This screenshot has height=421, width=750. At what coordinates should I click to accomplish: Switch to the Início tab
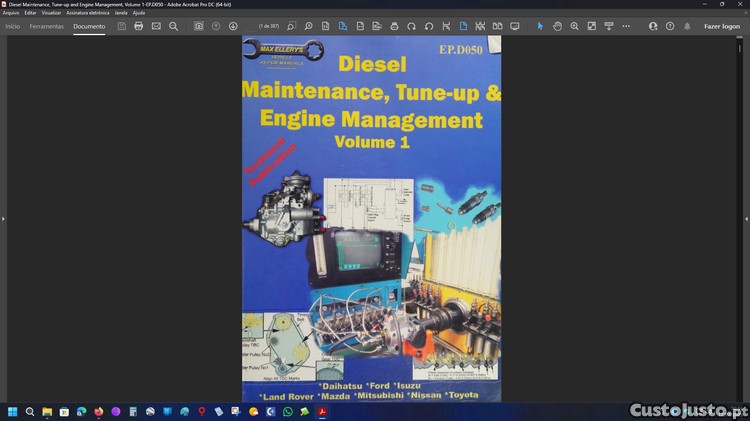(12, 26)
